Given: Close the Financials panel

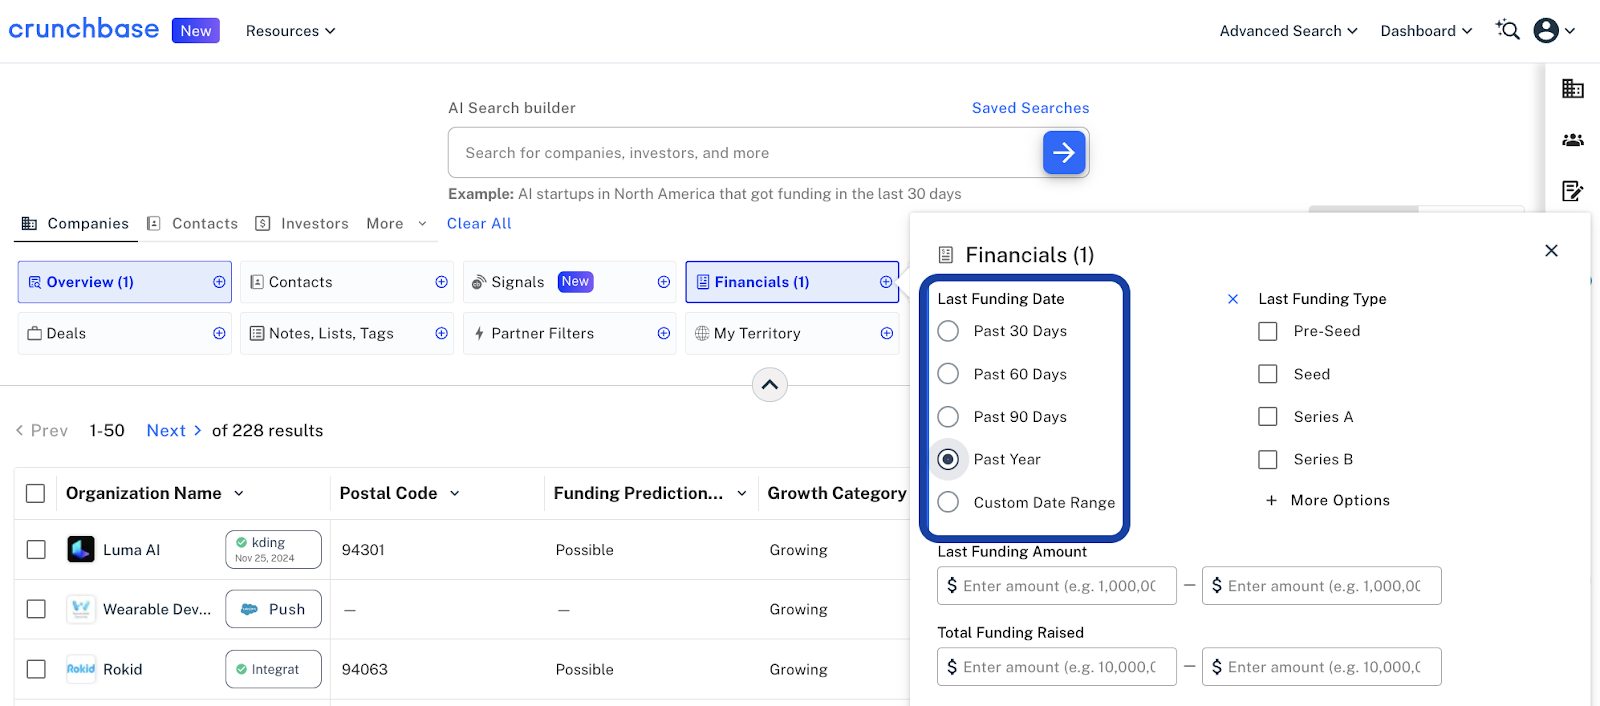Looking at the screenshot, I should [x=1551, y=251].
